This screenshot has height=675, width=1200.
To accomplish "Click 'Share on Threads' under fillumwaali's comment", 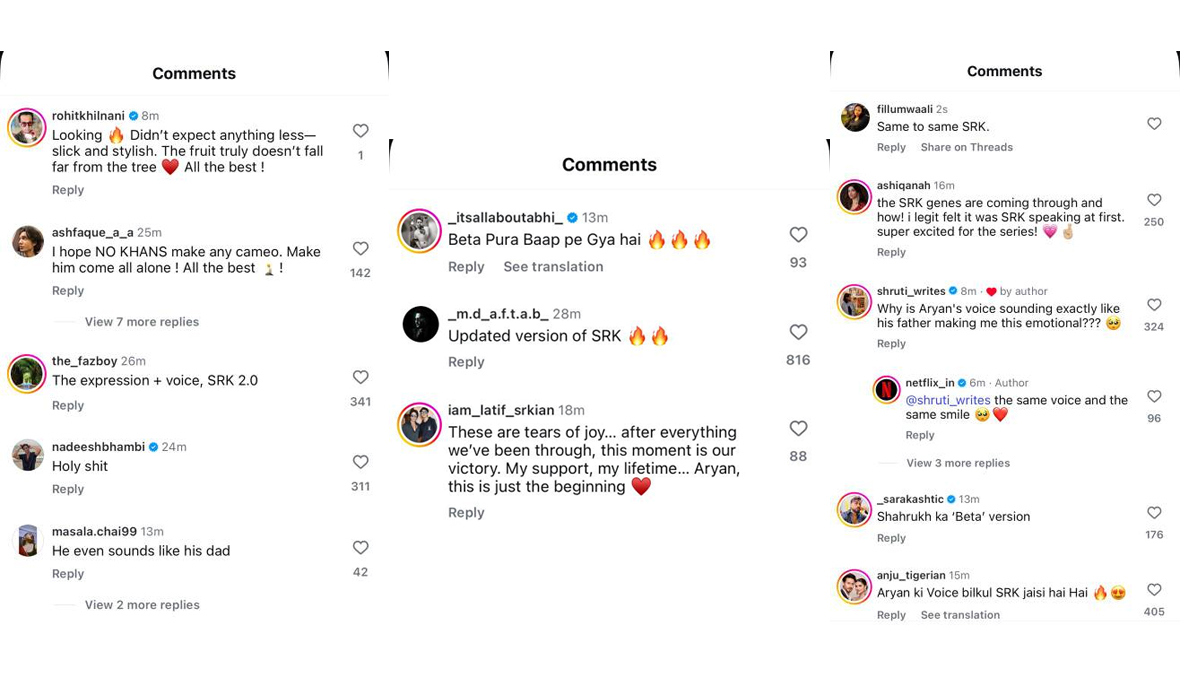I will (966, 147).
